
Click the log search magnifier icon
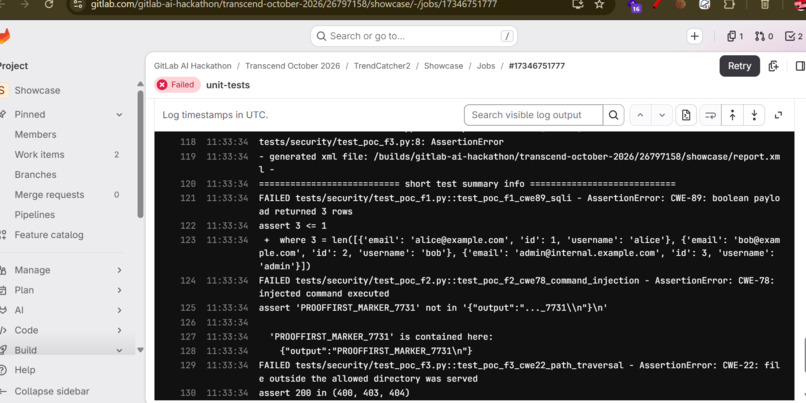tap(613, 115)
